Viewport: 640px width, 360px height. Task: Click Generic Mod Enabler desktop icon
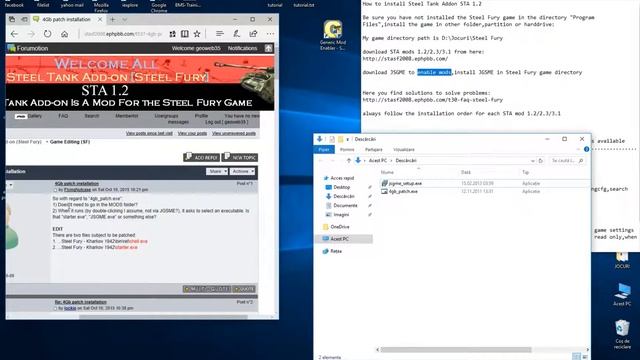pos(333,36)
